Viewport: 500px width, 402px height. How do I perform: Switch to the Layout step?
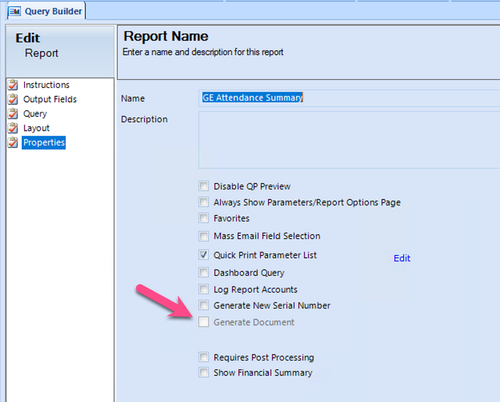pos(36,128)
